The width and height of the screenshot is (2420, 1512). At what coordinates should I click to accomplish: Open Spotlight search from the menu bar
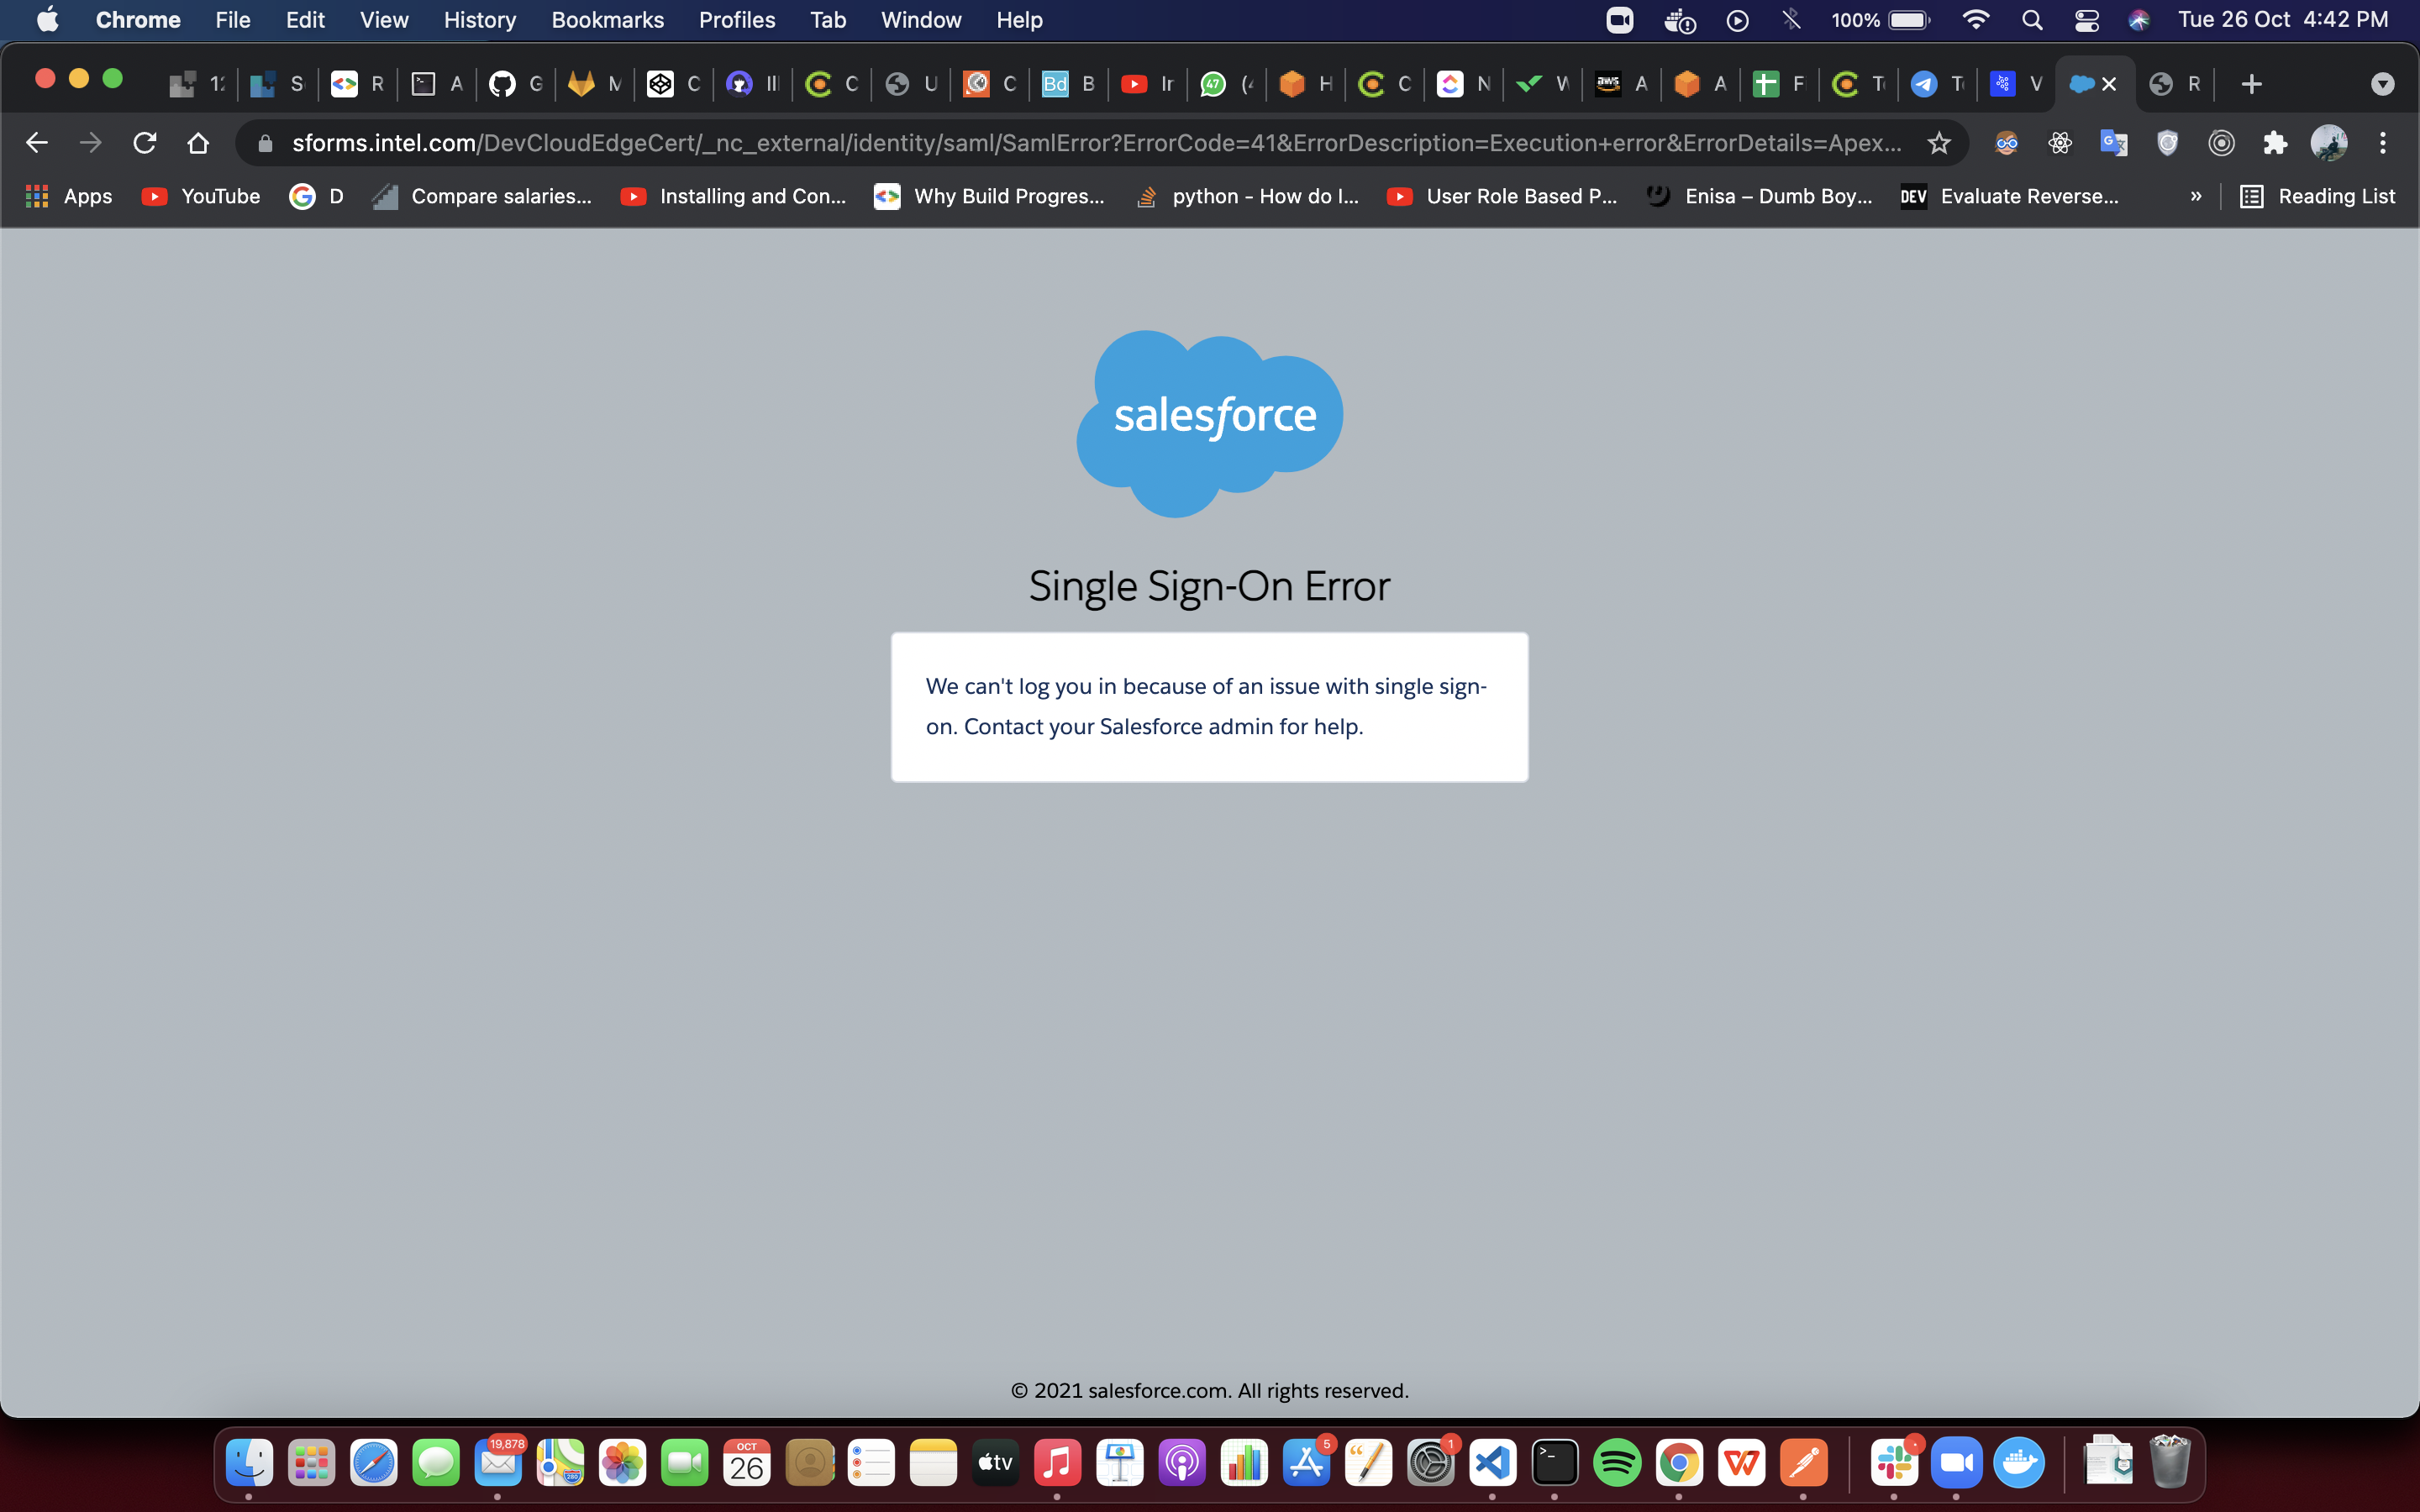click(2032, 19)
